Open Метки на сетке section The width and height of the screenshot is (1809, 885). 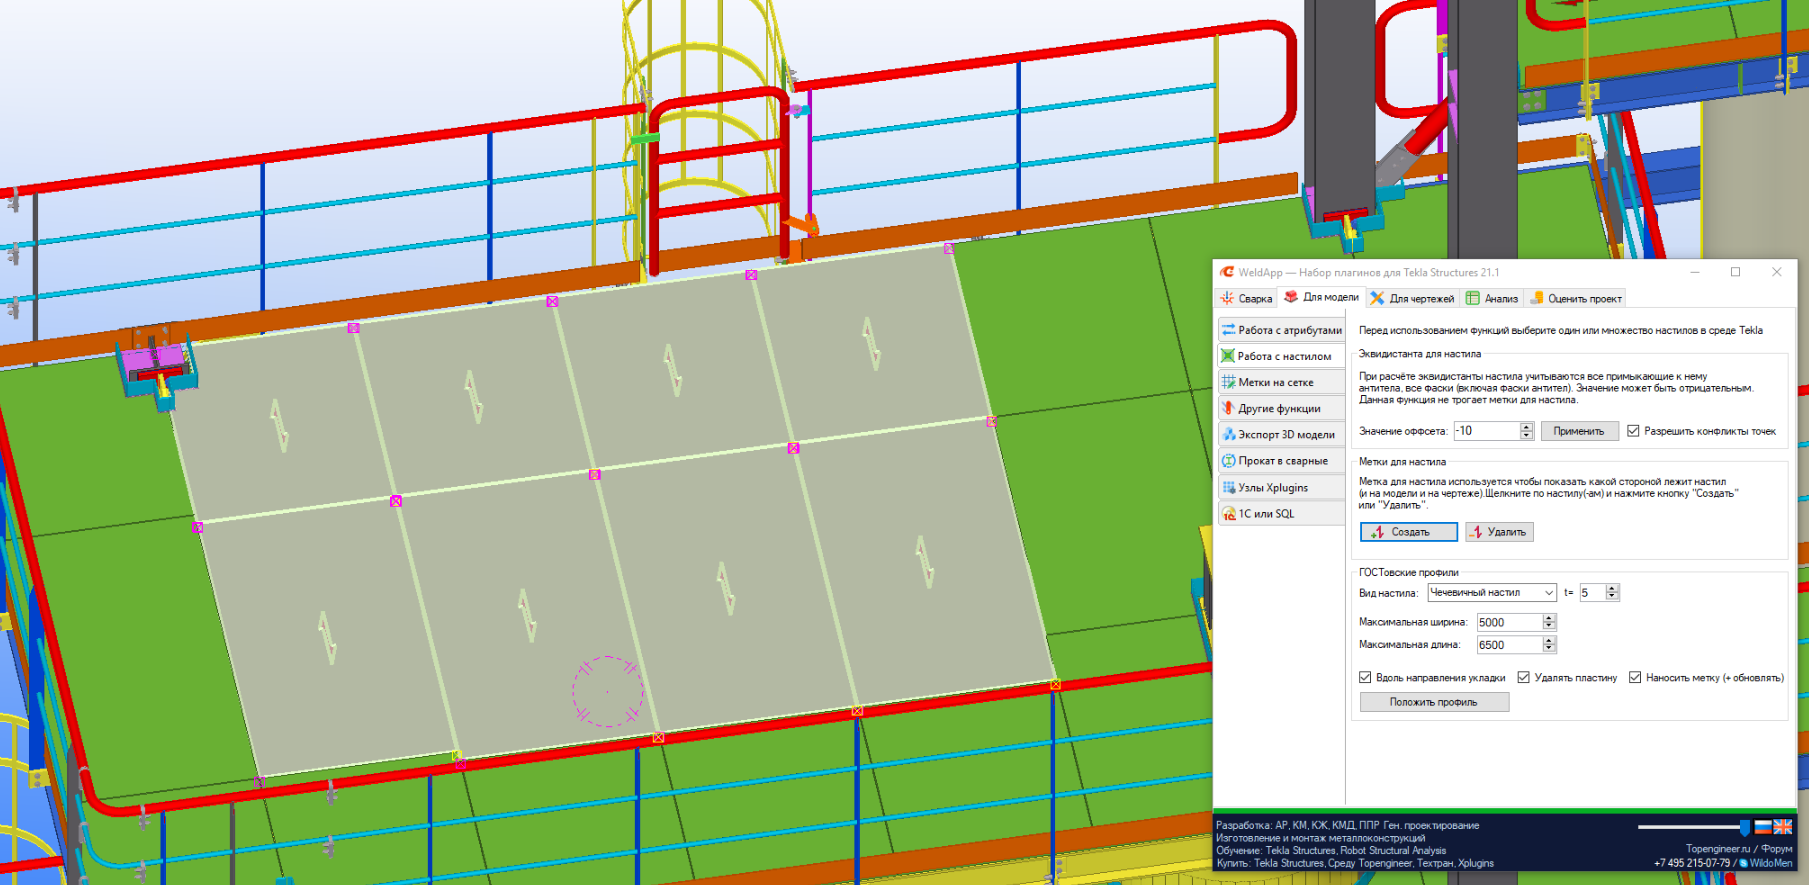(x=1275, y=382)
